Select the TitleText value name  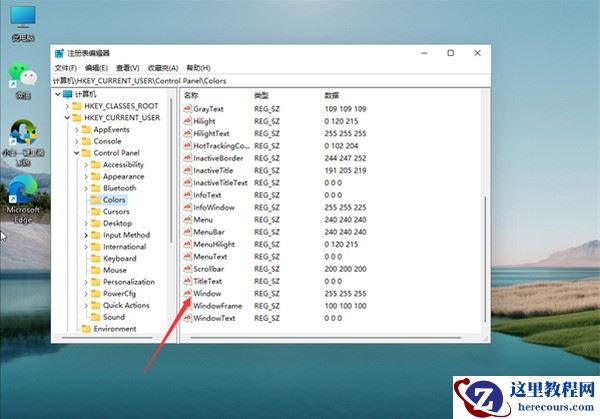[x=207, y=281]
